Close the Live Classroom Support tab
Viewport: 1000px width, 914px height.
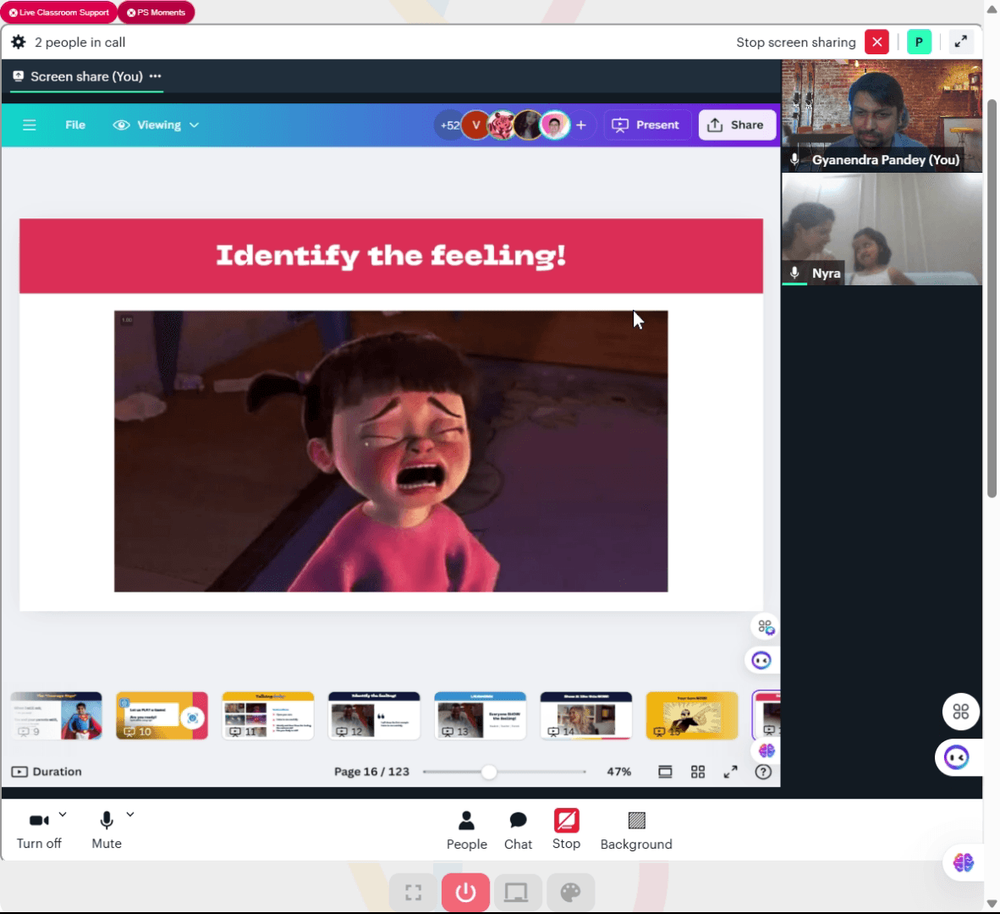pyautogui.click(x=13, y=12)
